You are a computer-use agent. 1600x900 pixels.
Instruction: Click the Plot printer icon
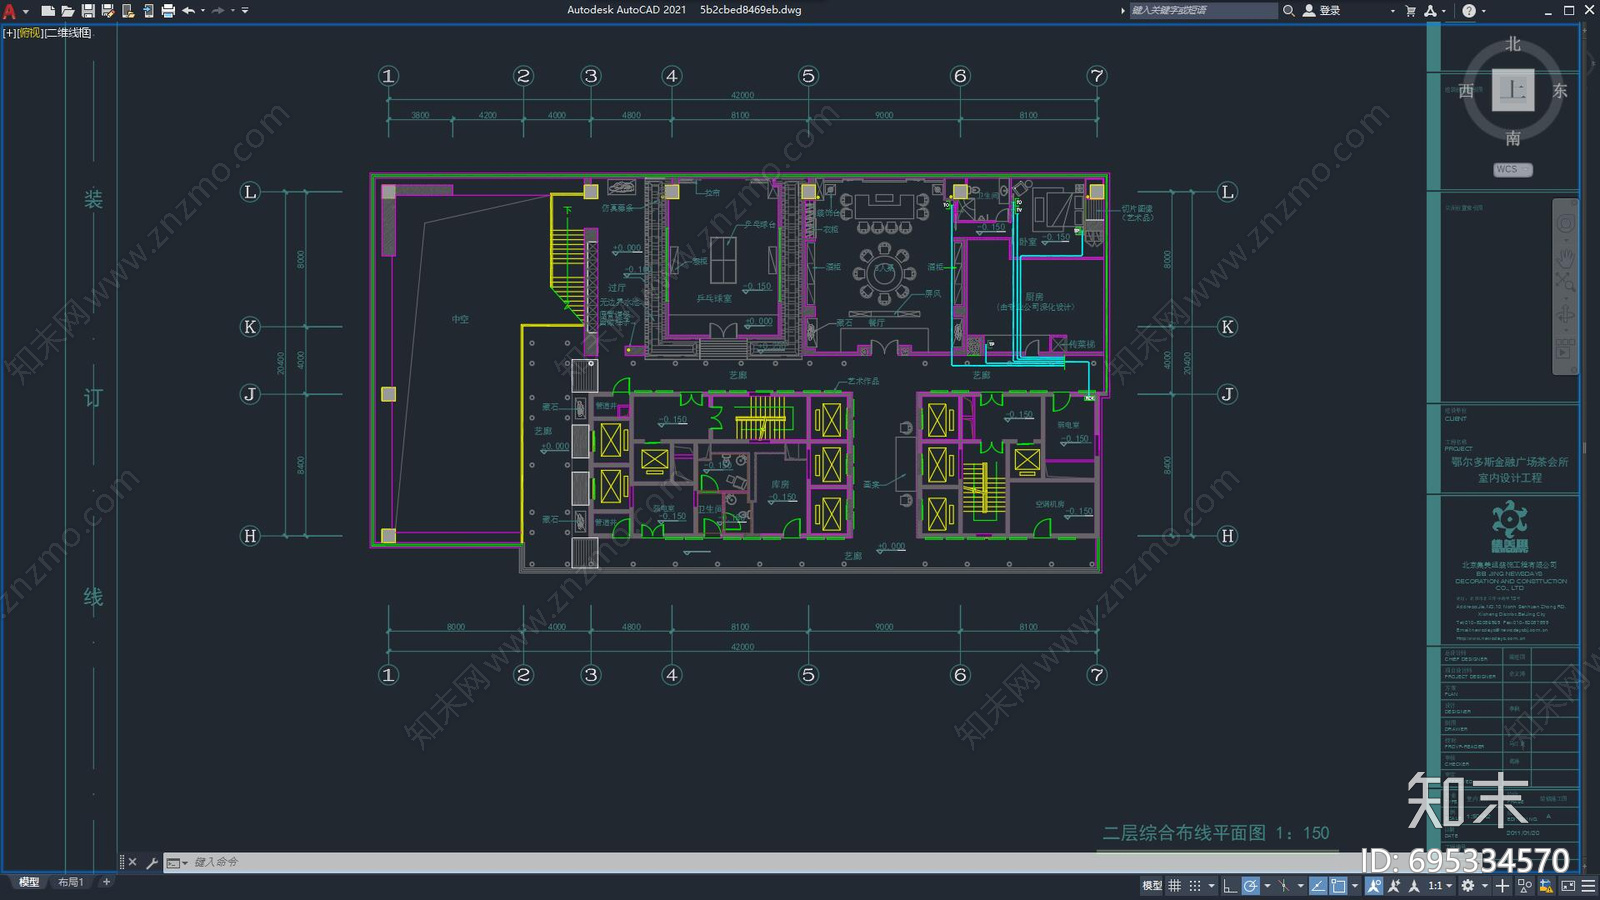click(x=168, y=11)
